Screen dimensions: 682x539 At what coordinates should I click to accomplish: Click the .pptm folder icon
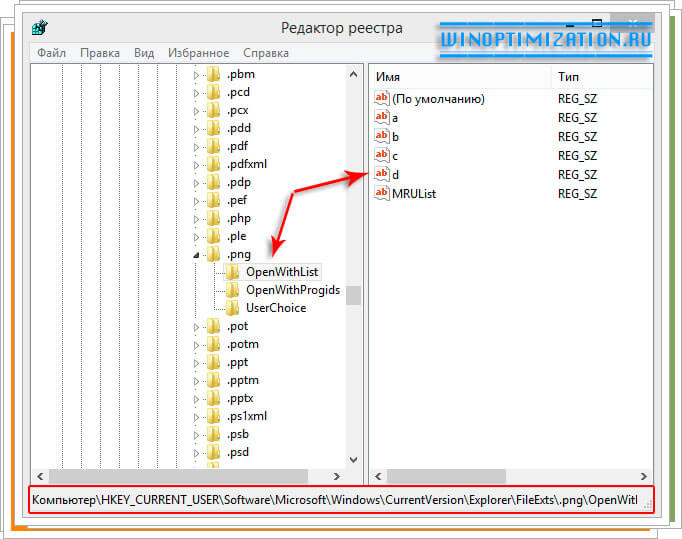pyautogui.click(x=213, y=380)
